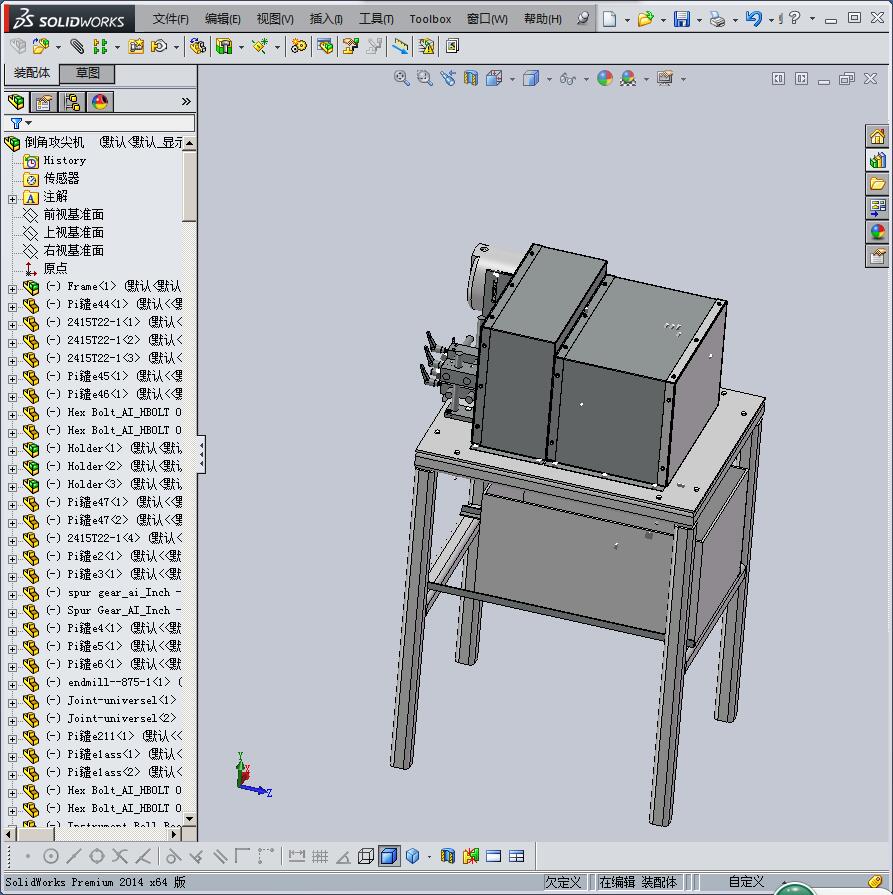Open the 视图(V) menu
Screen dimensions: 893x895
[x=275, y=19]
